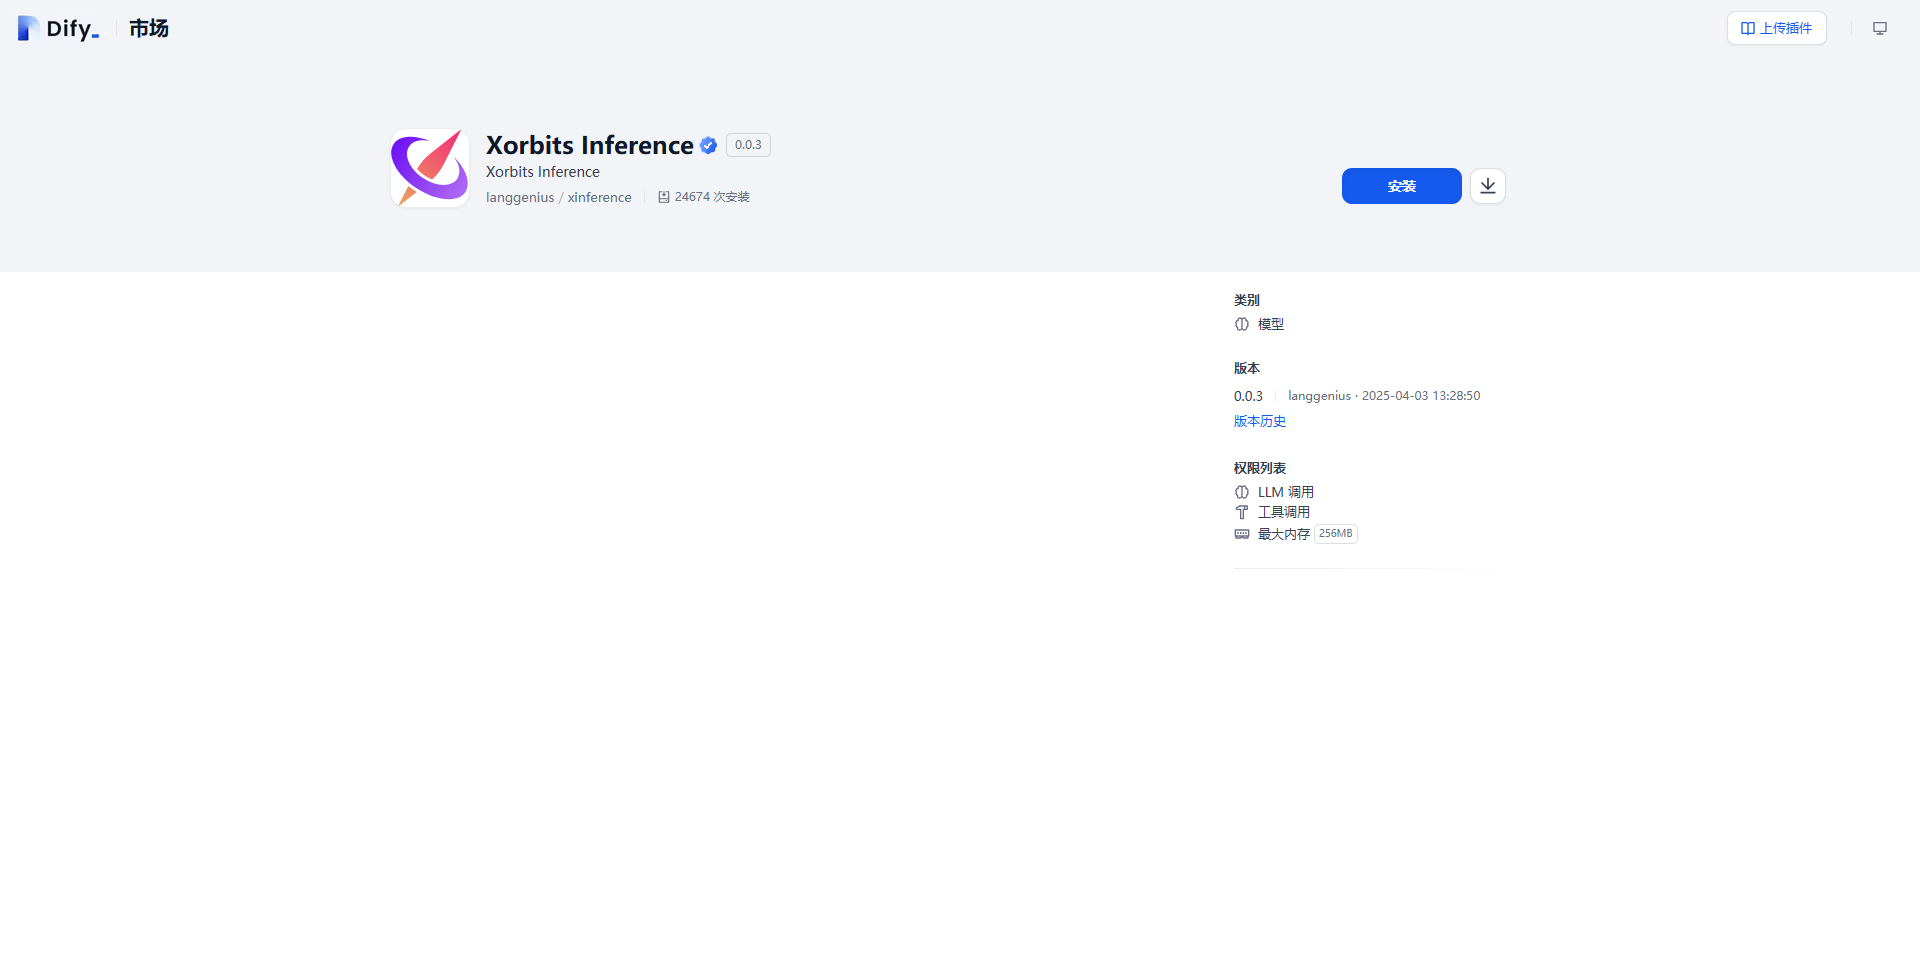Click the 2025-04-03 13:28:50 release date text

(1420, 396)
